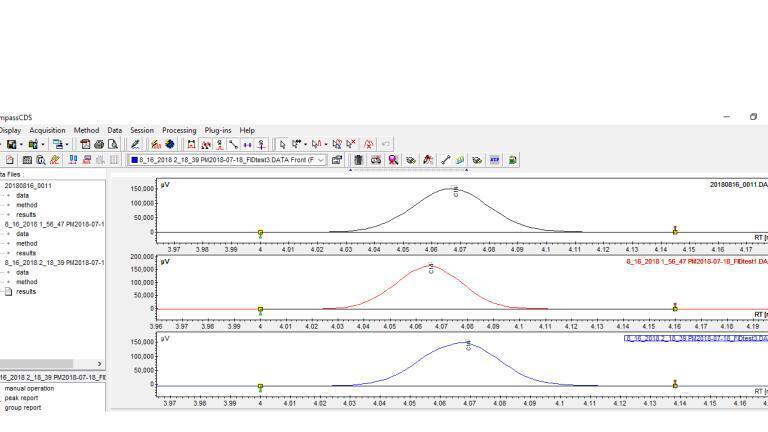Screen dimensions: 768x432
Task: Click the peak bracket markers icon
Action: (192, 144)
